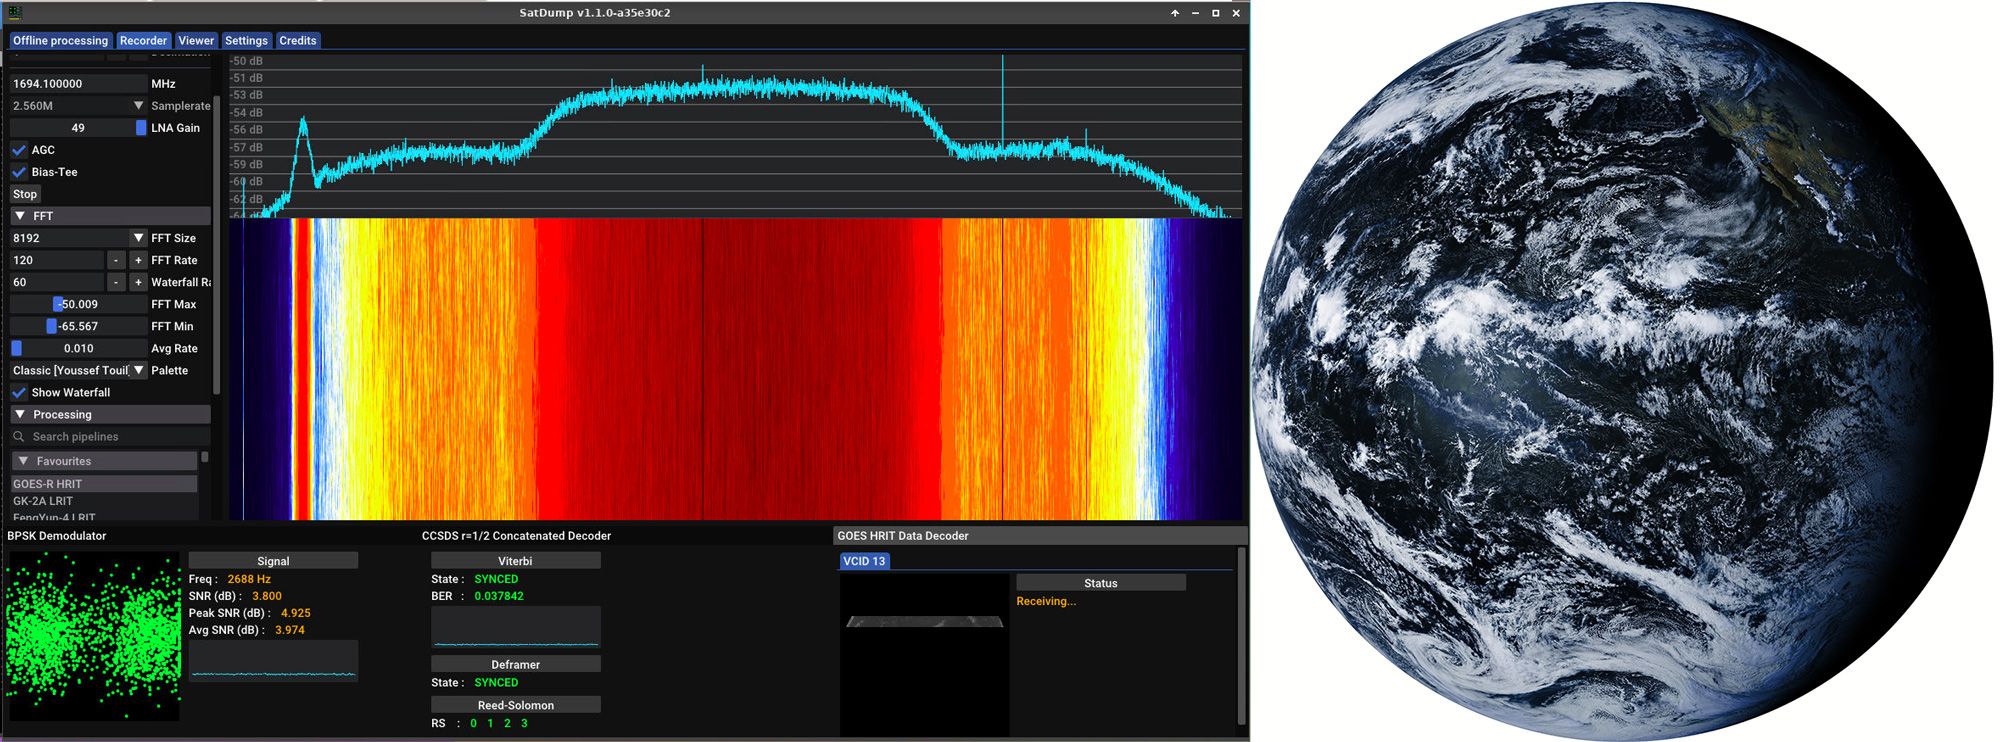The width and height of the screenshot is (2000, 742).
Task: Uncheck the Bias-Tee option
Action: [19, 172]
